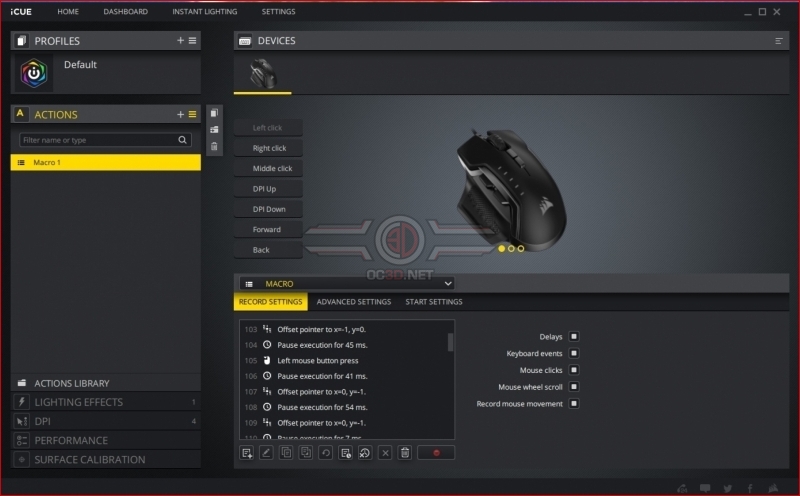Select event 105 Left mouse button press

pyautogui.click(x=344, y=360)
